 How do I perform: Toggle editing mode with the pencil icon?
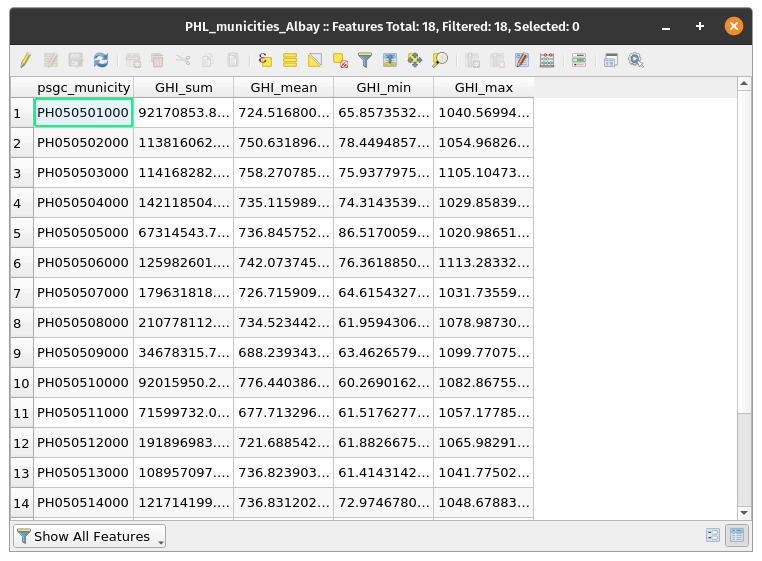click(x=25, y=61)
